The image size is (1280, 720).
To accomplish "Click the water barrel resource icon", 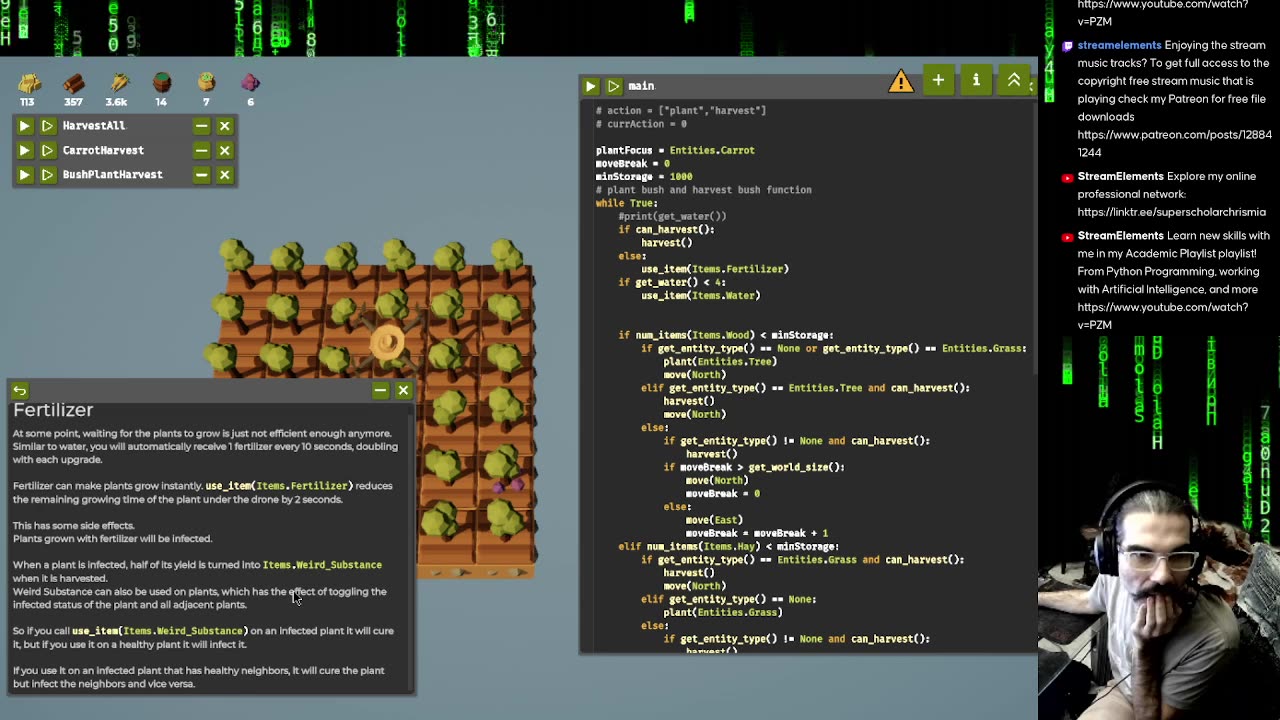I will point(162,83).
